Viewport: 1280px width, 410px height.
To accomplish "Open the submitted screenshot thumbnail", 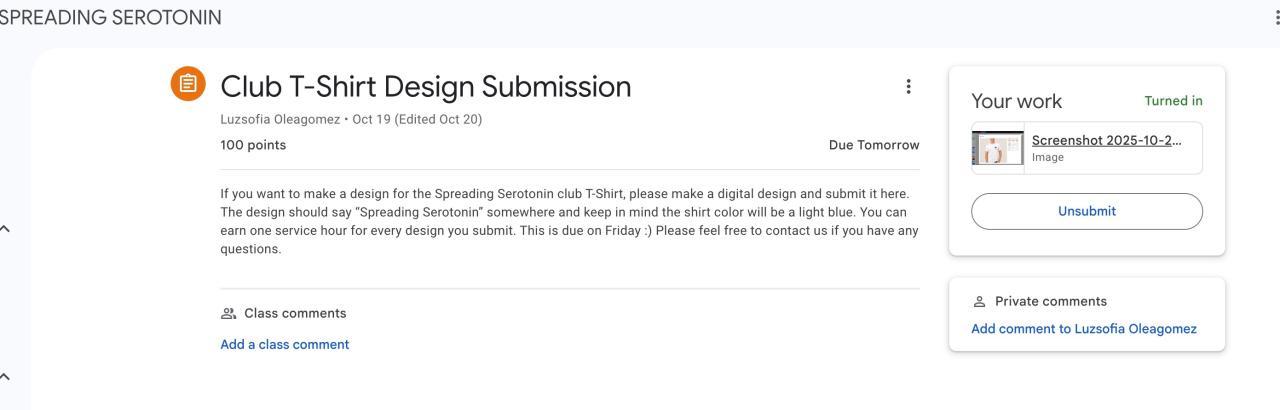I will [x=998, y=148].
